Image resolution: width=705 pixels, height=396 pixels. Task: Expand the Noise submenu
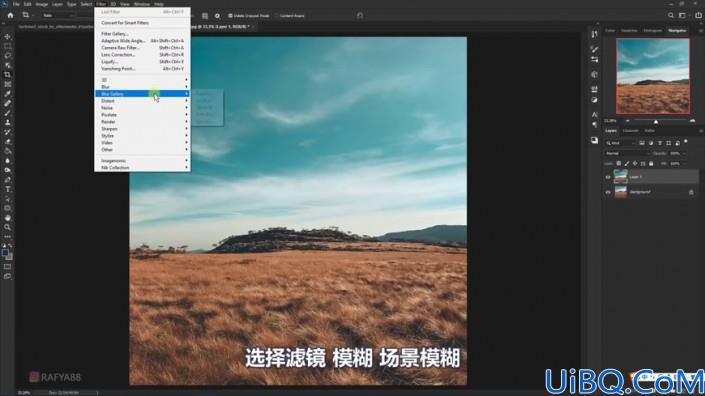tap(142, 108)
